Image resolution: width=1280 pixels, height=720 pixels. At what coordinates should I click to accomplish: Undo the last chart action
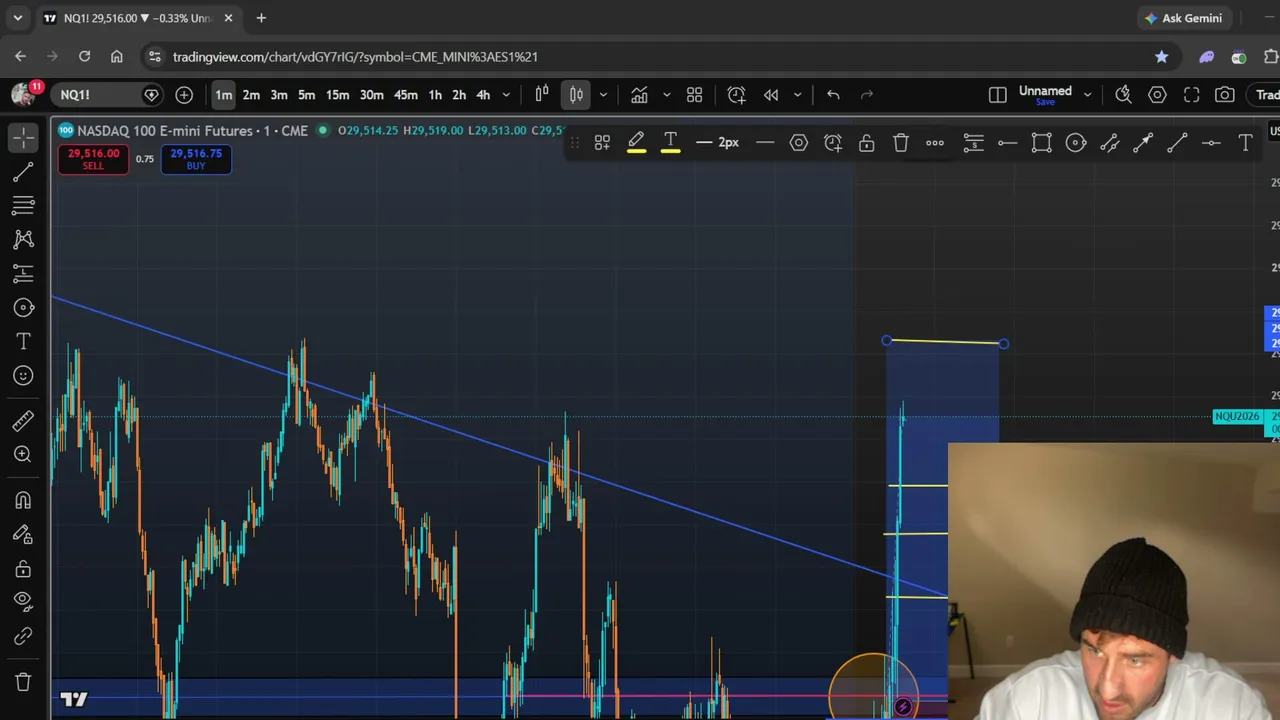(833, 95)
